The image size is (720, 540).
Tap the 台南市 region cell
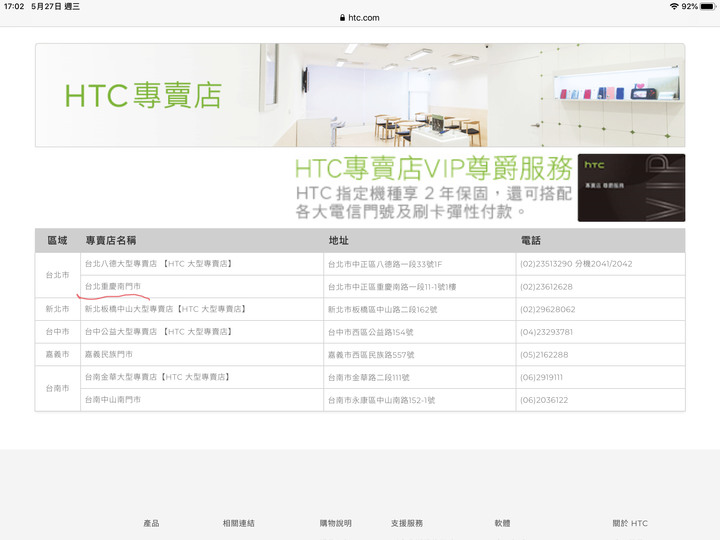(57, 388)
